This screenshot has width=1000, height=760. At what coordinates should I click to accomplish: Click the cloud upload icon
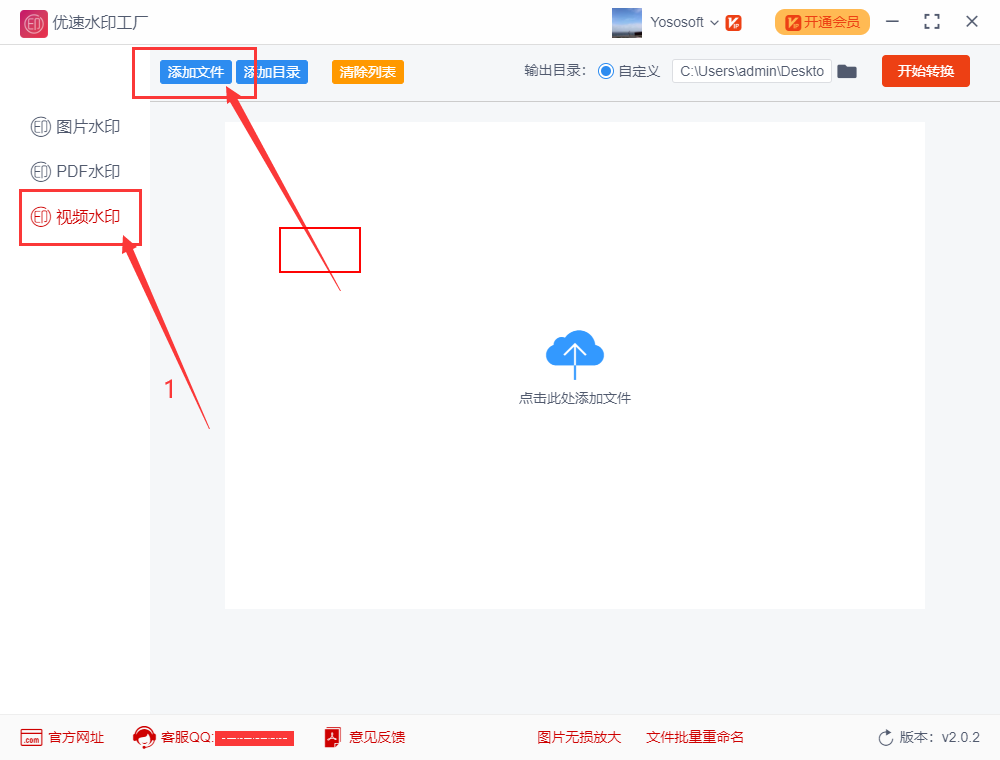click(574, 352)
